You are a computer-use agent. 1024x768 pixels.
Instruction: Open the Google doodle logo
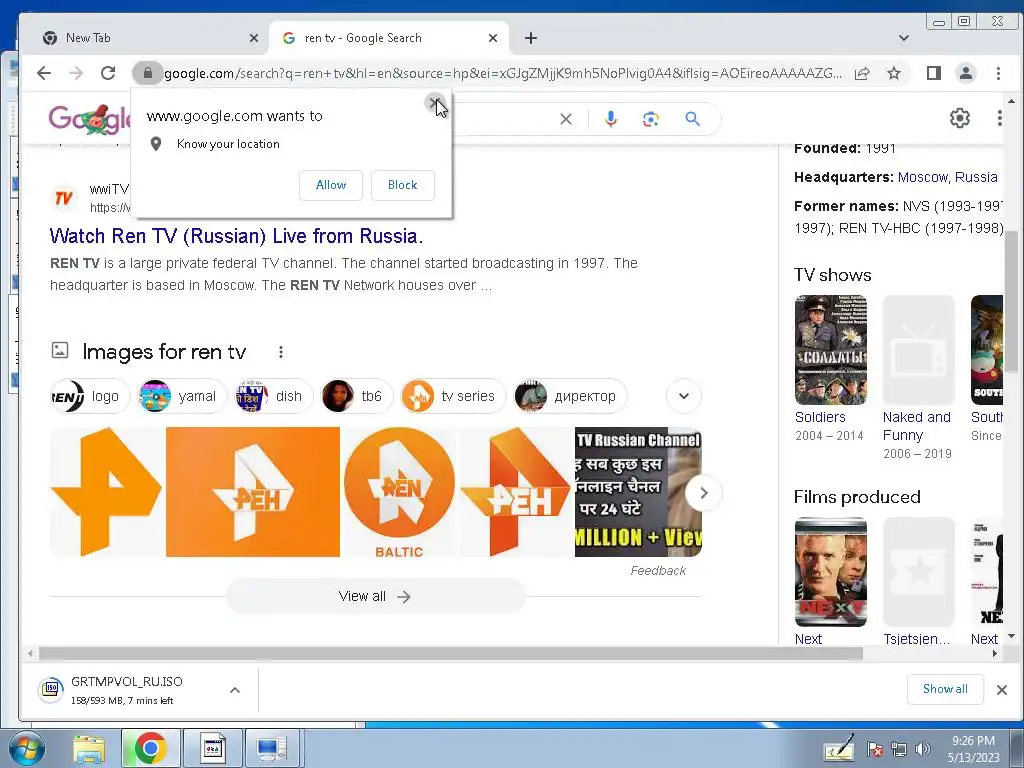(x=90, y=119)
